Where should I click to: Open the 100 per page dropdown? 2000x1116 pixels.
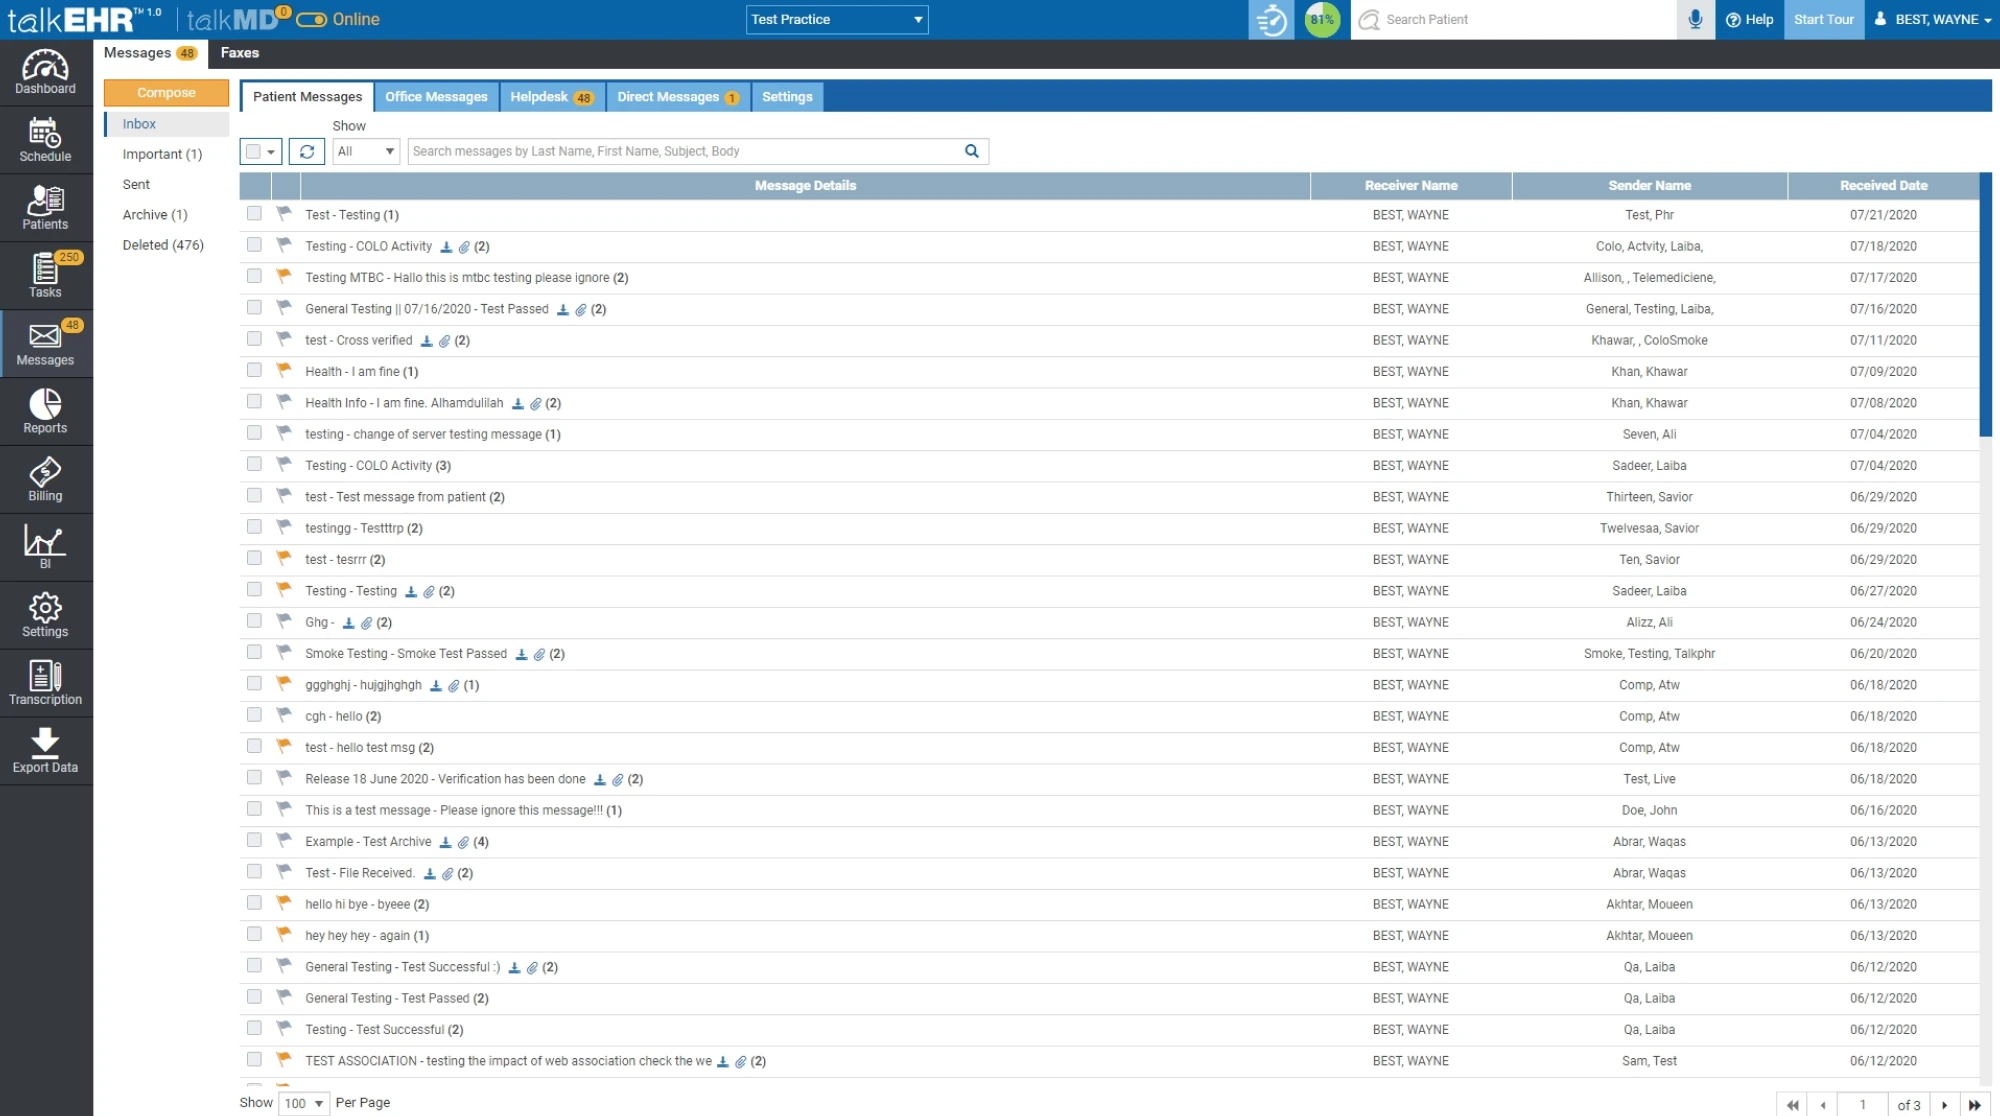click(x=304, y=1103)
